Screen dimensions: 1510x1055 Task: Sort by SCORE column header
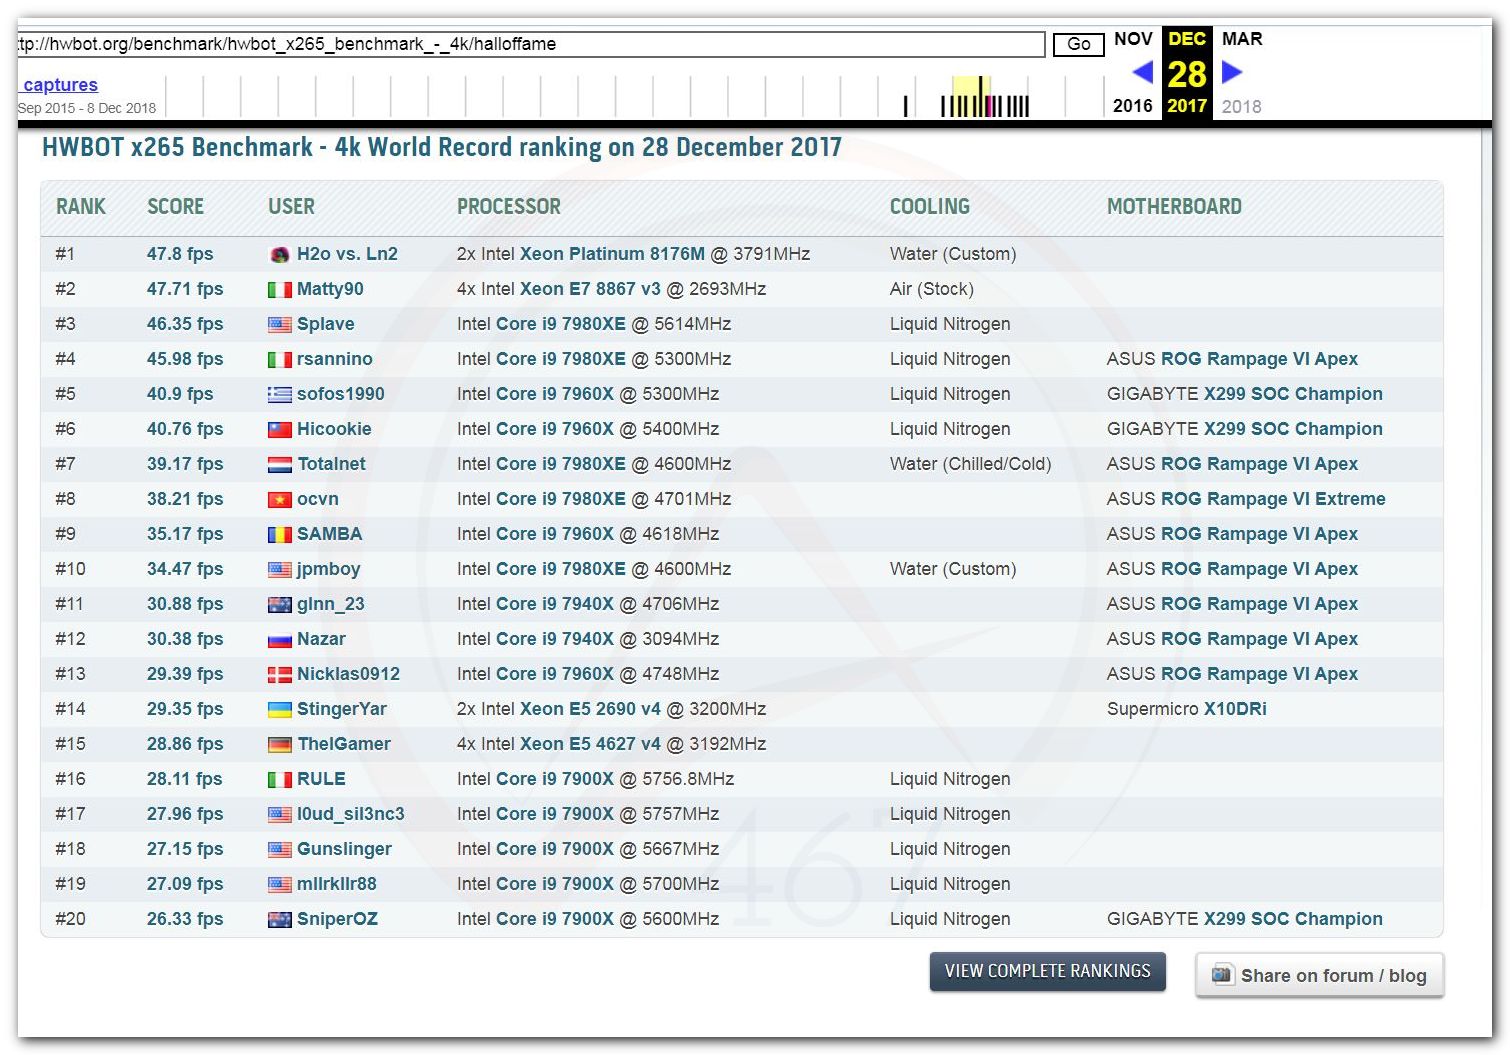tap(175, 207)
